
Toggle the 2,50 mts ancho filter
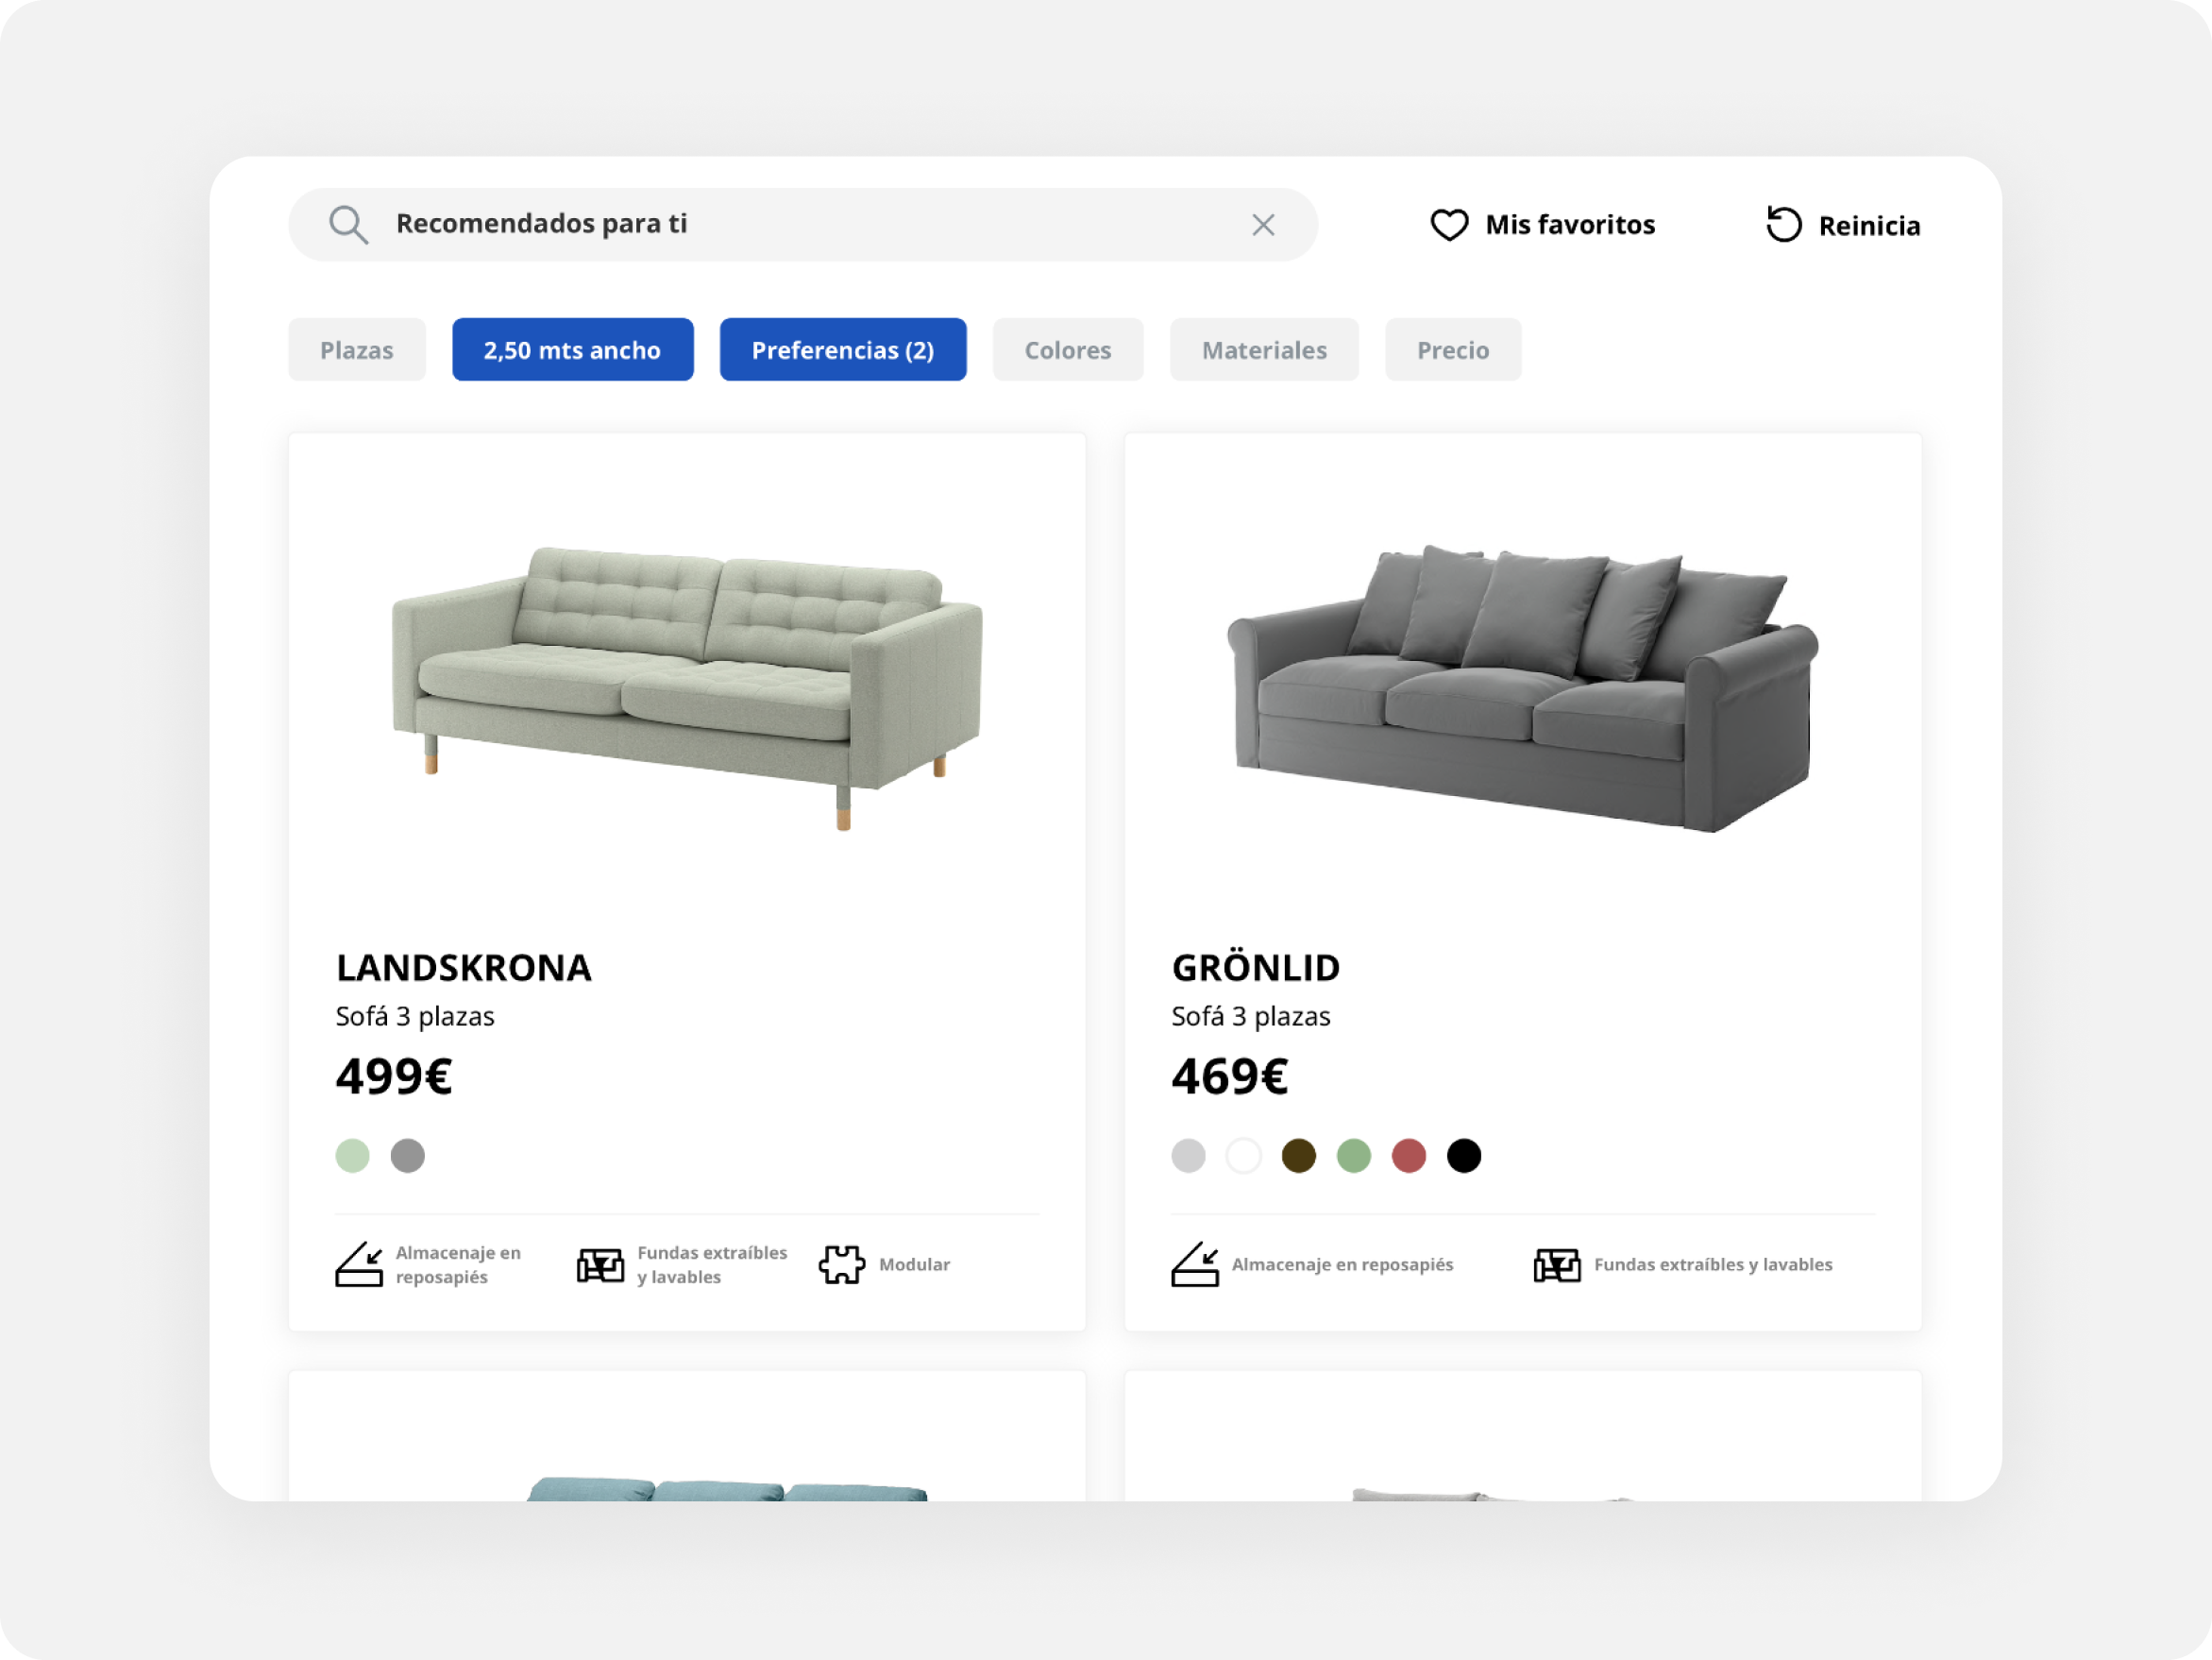(x=572, y=350)
